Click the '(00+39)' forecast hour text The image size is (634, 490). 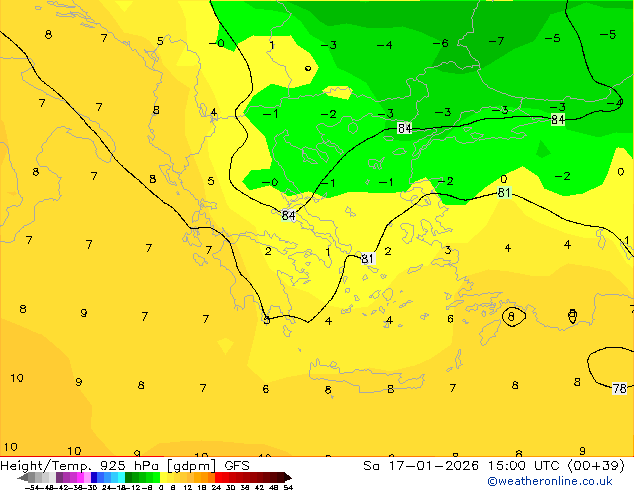tap(597, 465)
